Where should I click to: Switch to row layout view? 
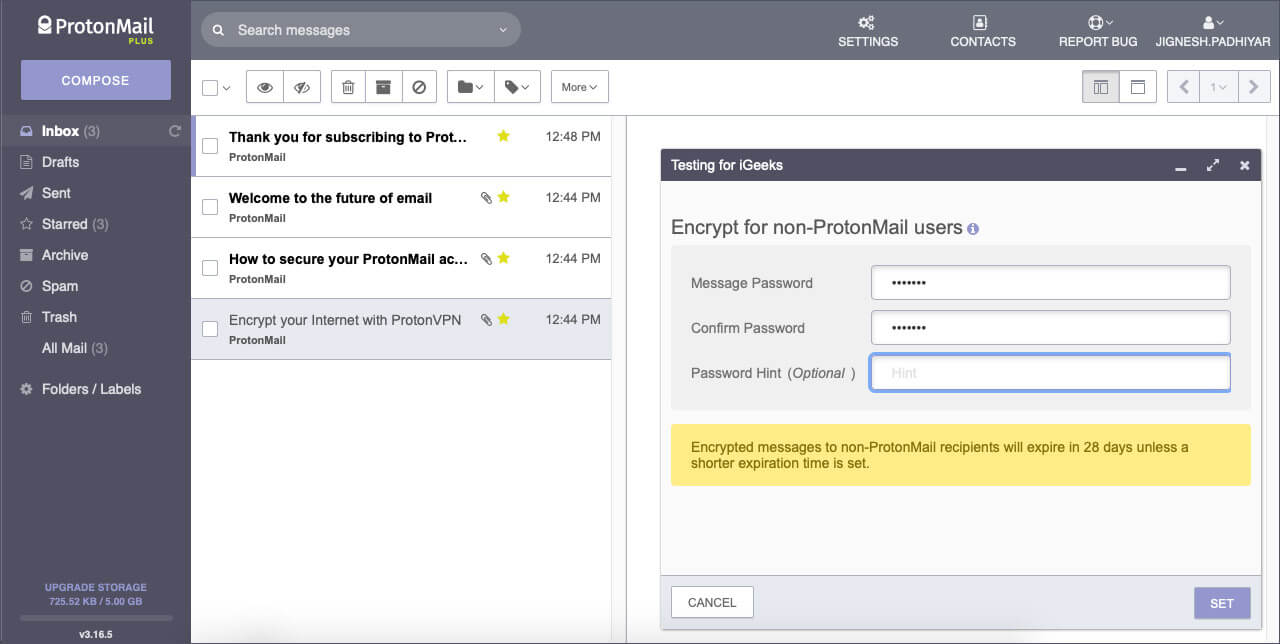pos(1138,87)
